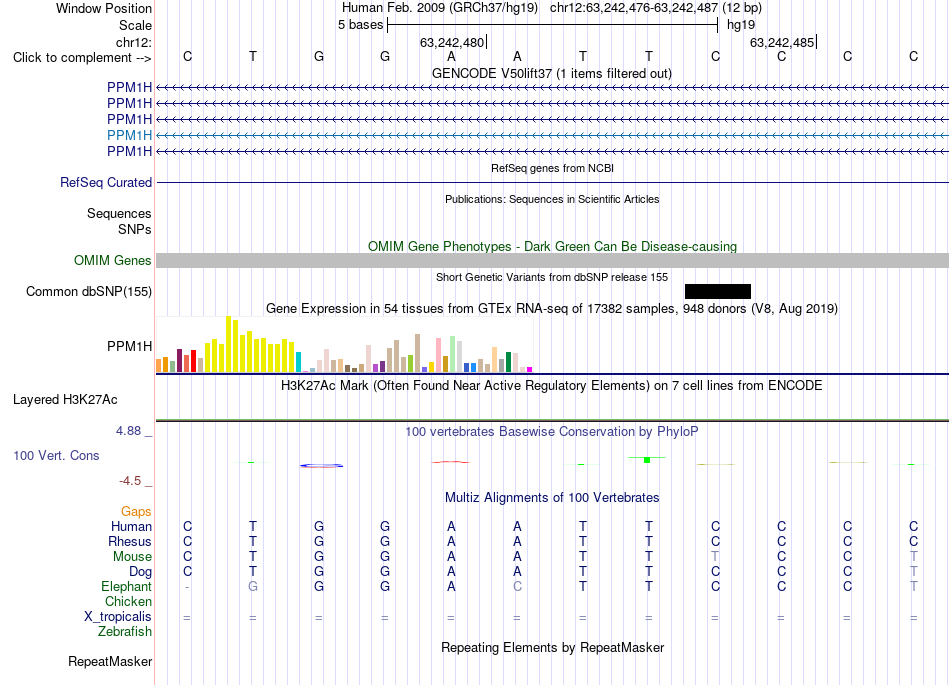
Task: Click the cyan bar in GTEx chart
Action: [298, 362]
